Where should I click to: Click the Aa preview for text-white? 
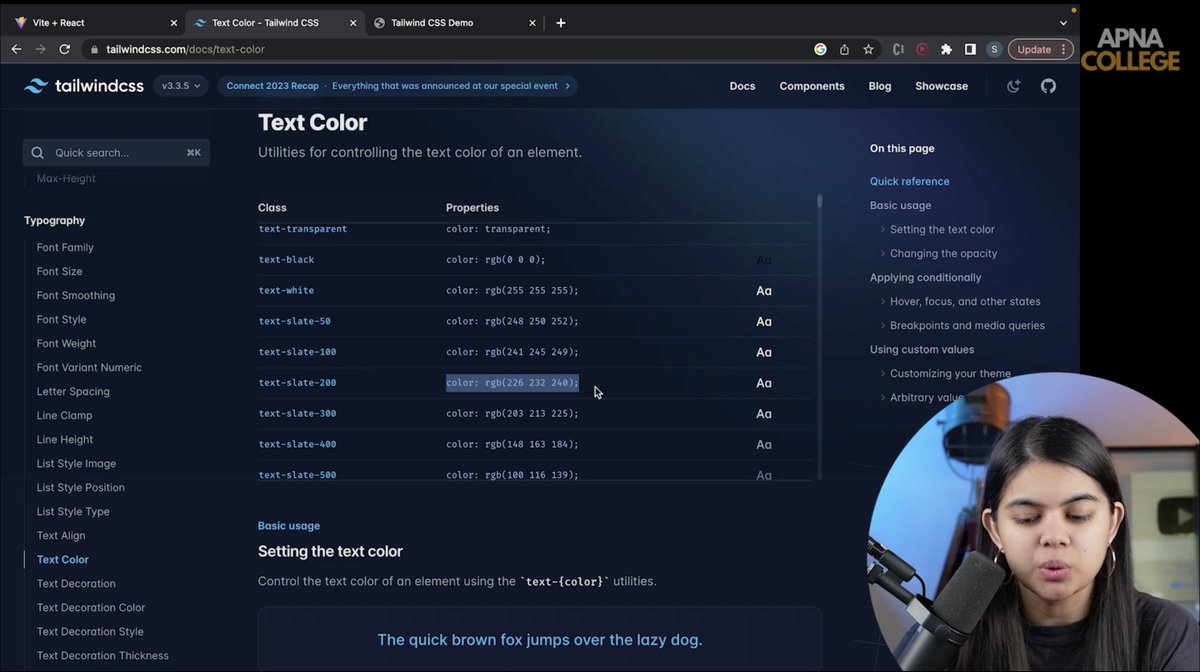[764, 291]
